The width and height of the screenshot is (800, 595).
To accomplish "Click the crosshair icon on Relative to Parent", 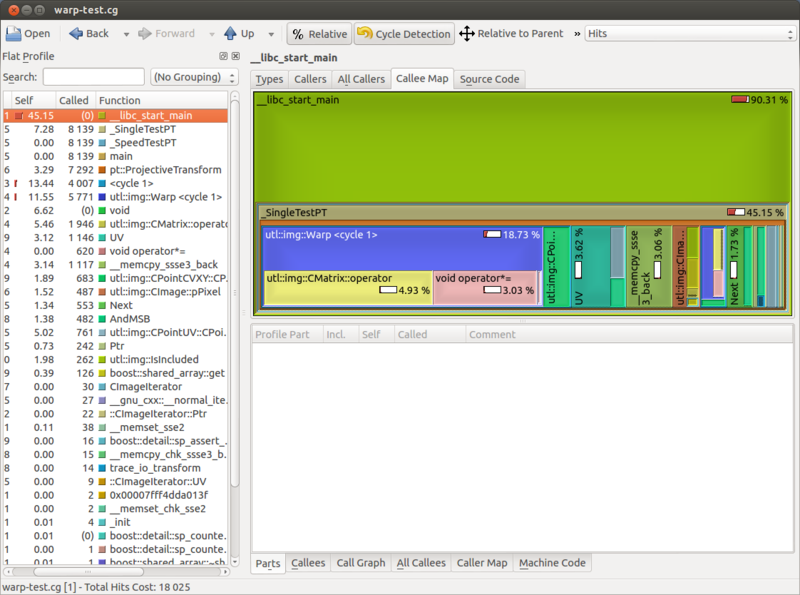I will (x=467, y=33).
